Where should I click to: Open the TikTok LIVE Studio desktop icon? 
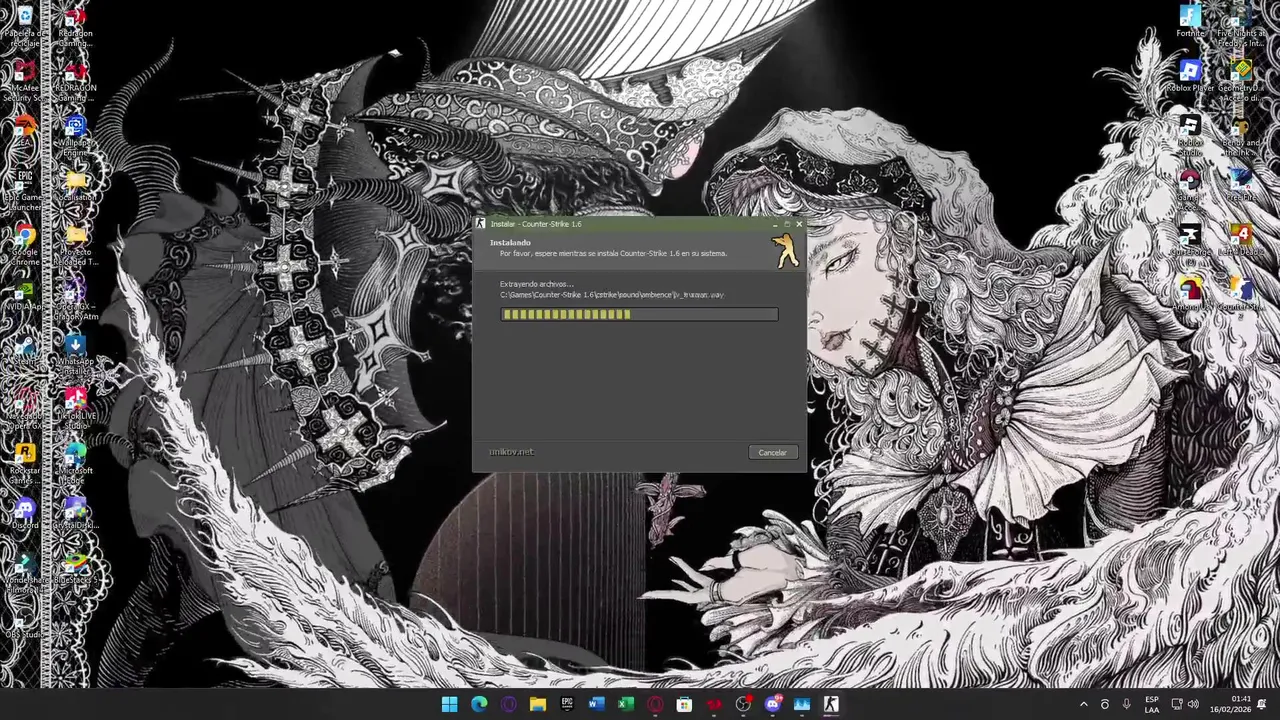(75, 409)
